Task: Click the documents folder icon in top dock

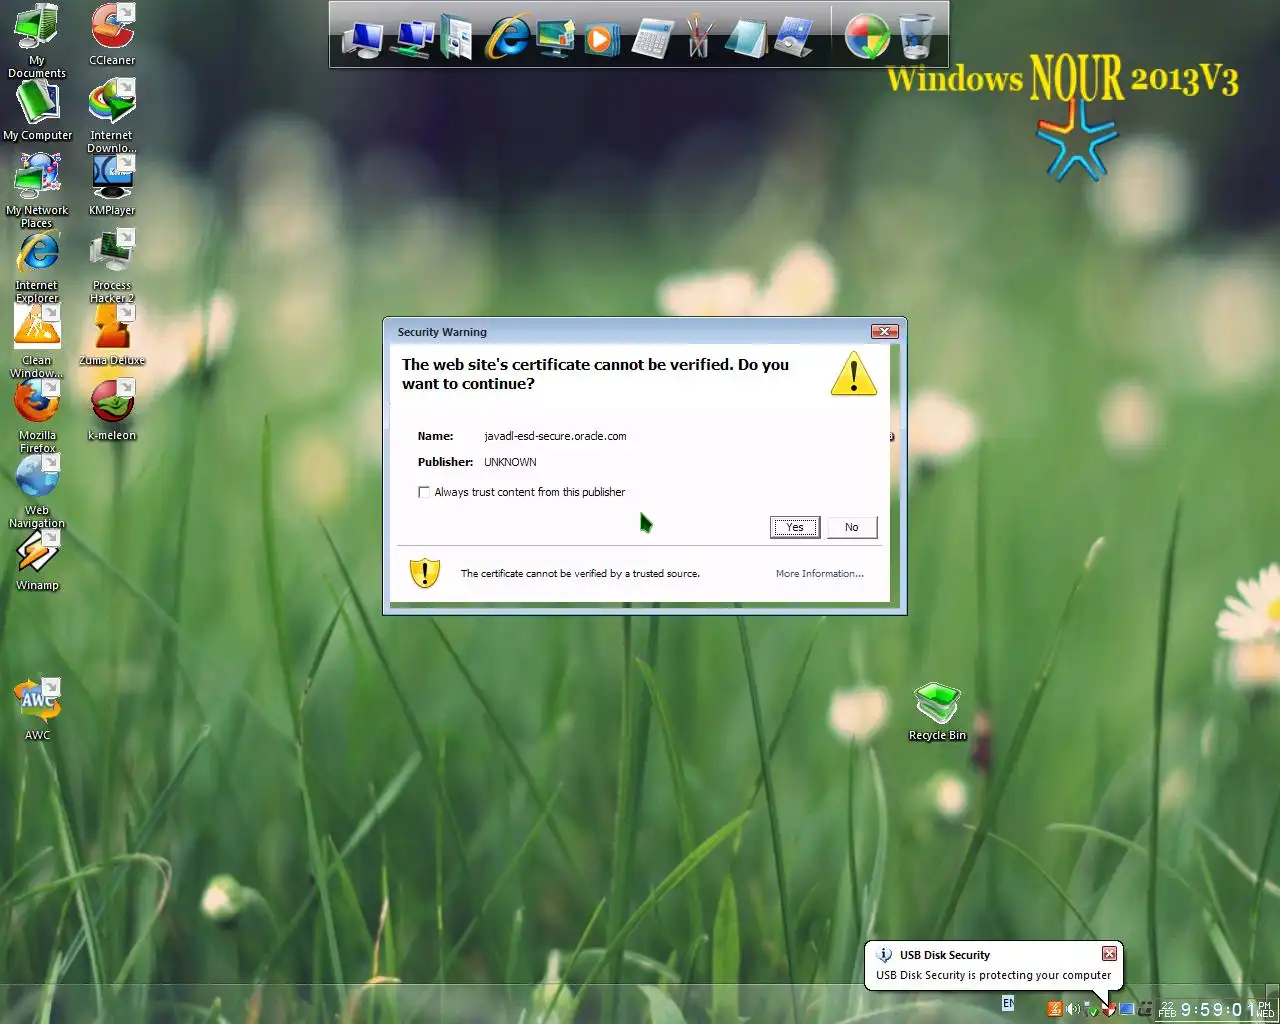Action: (x=457, y=38)
